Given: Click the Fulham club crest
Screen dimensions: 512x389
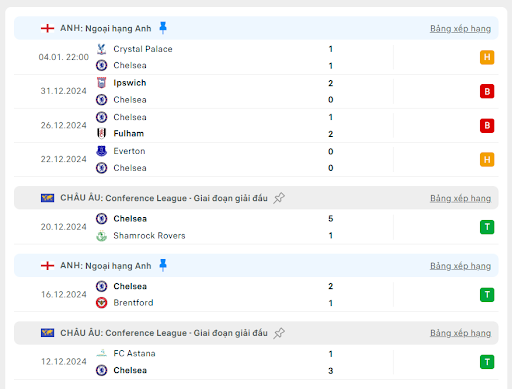Looking at the screenshot, I should click(x=101, y=133).
